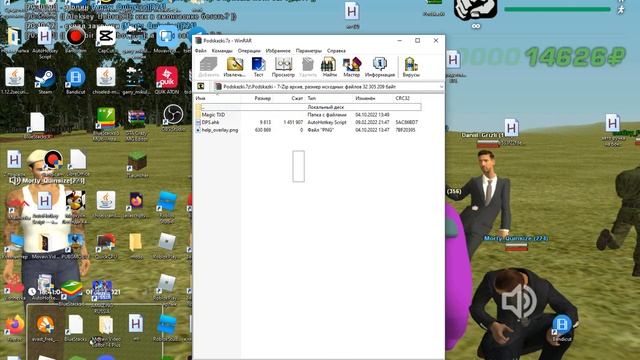
Task: Click the Информация toolbar icon
Action: point(380,67)
